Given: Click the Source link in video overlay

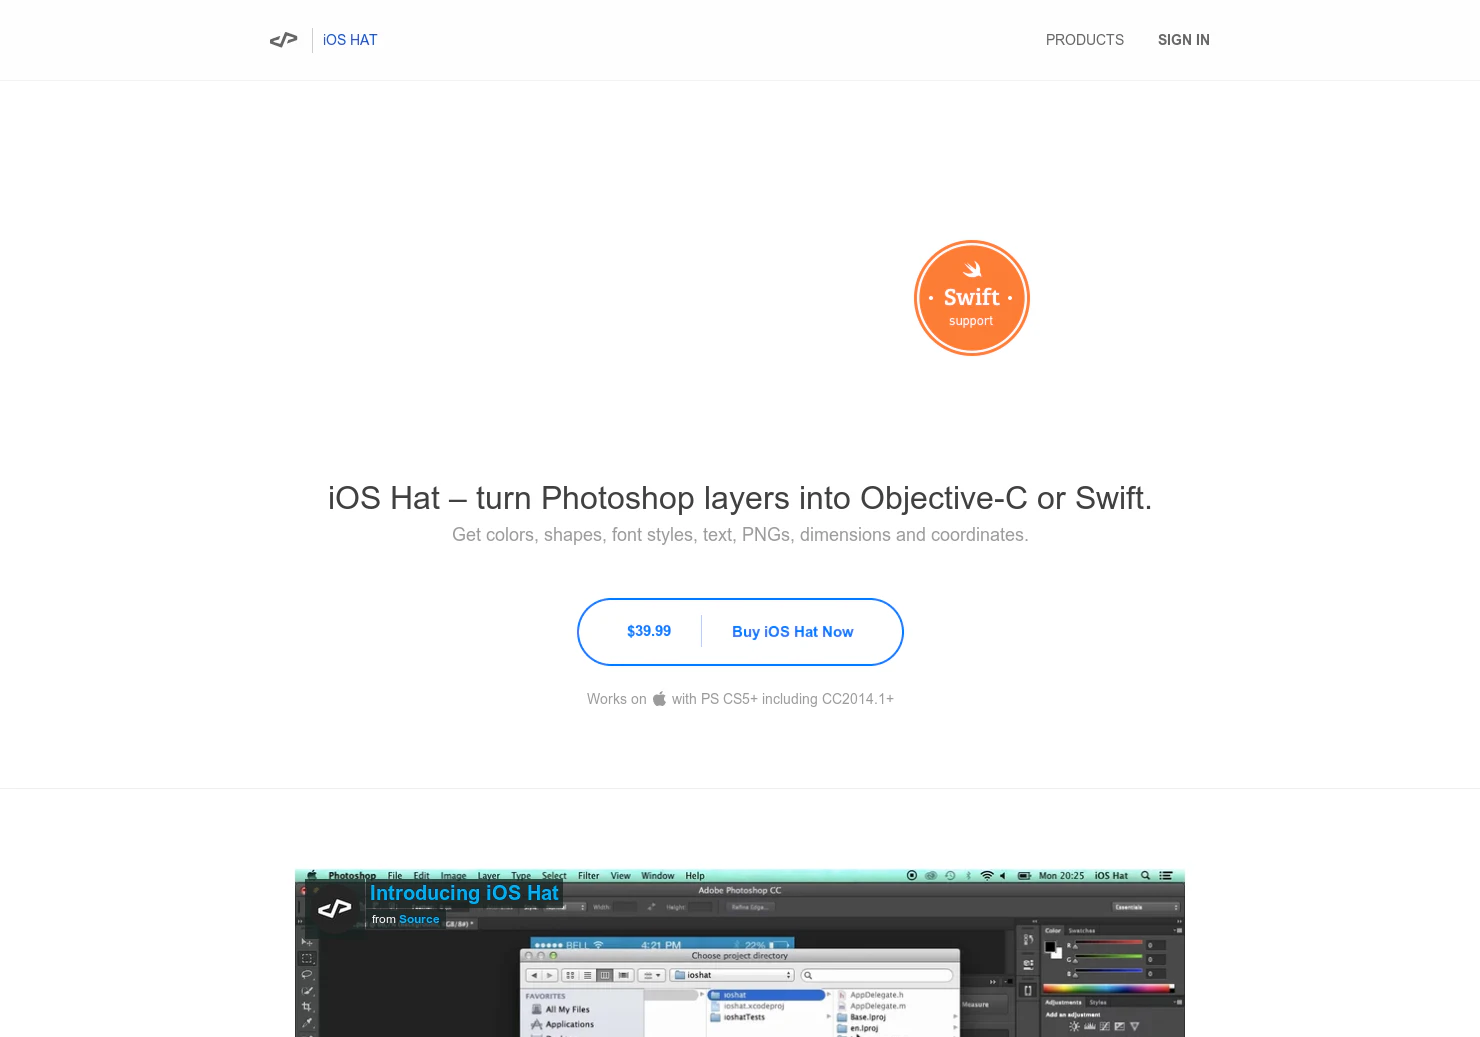Looking at the screenshot, I should point(419,919).
